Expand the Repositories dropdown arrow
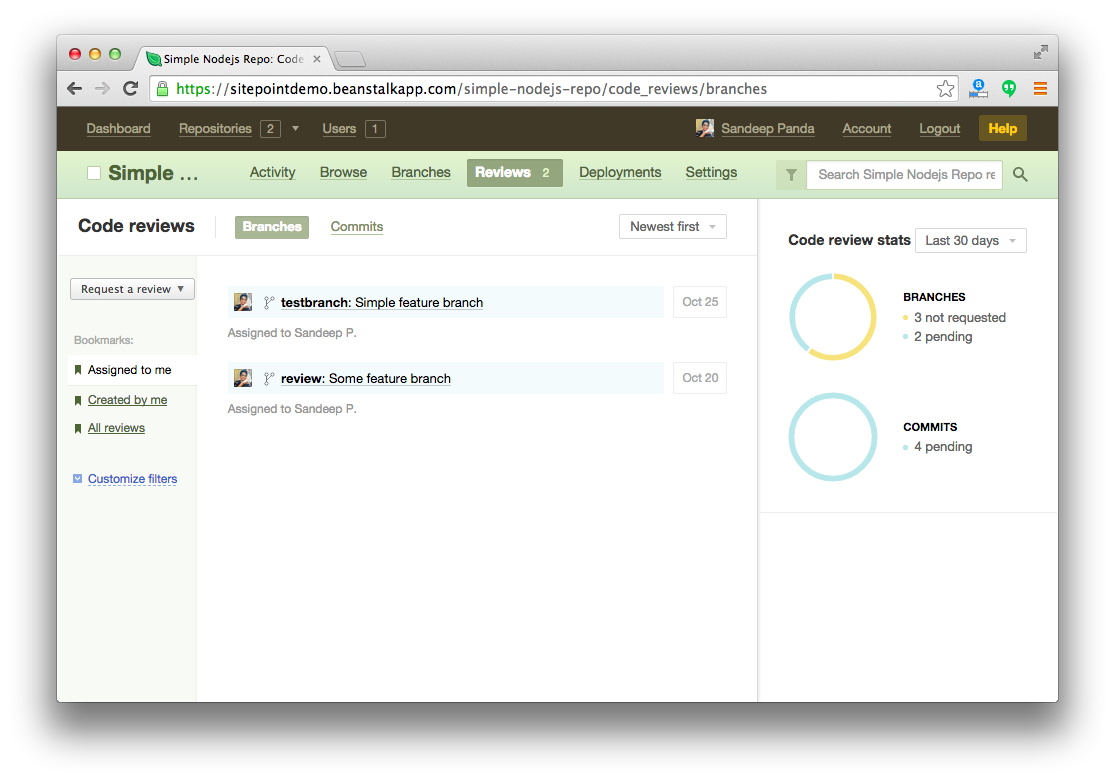This screenshot has height=781, width=1115. tap(295, 129)
